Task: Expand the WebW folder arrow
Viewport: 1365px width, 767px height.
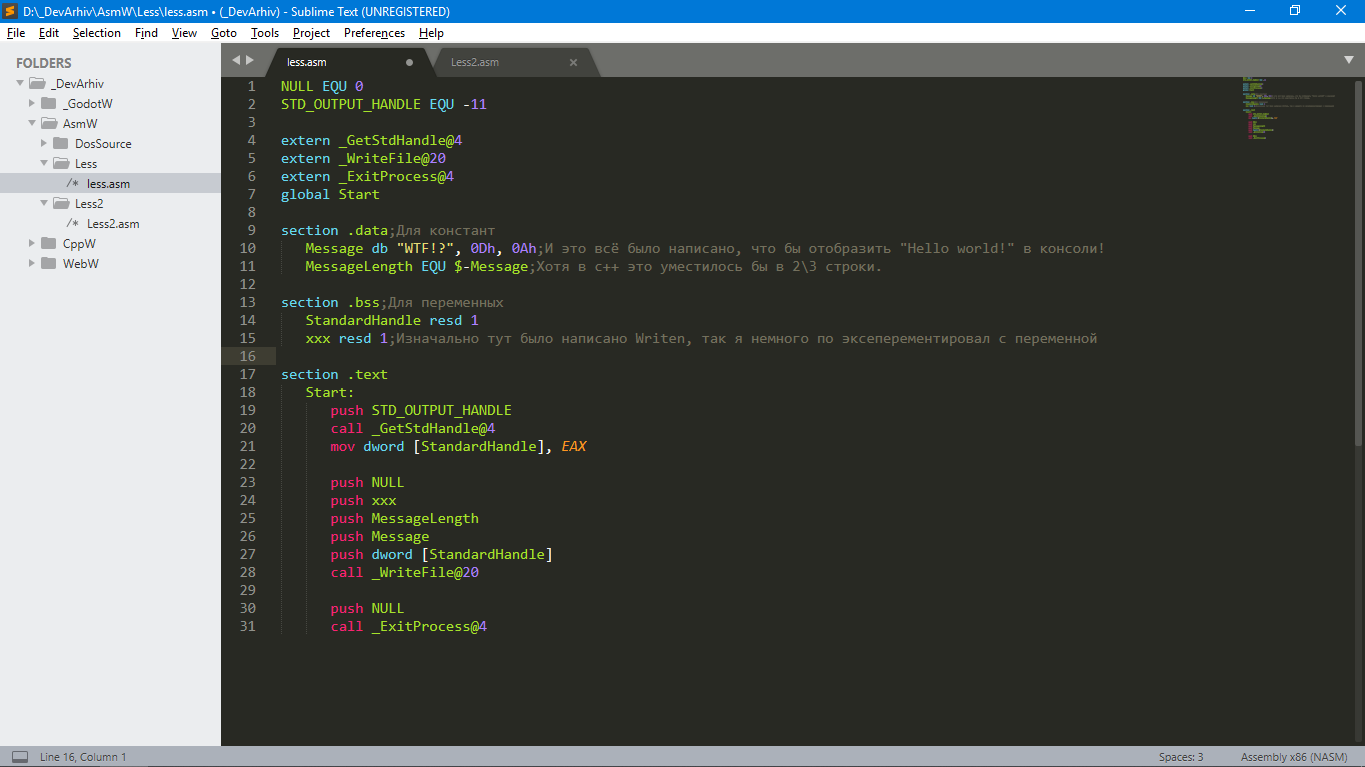Action: [32, 263]
